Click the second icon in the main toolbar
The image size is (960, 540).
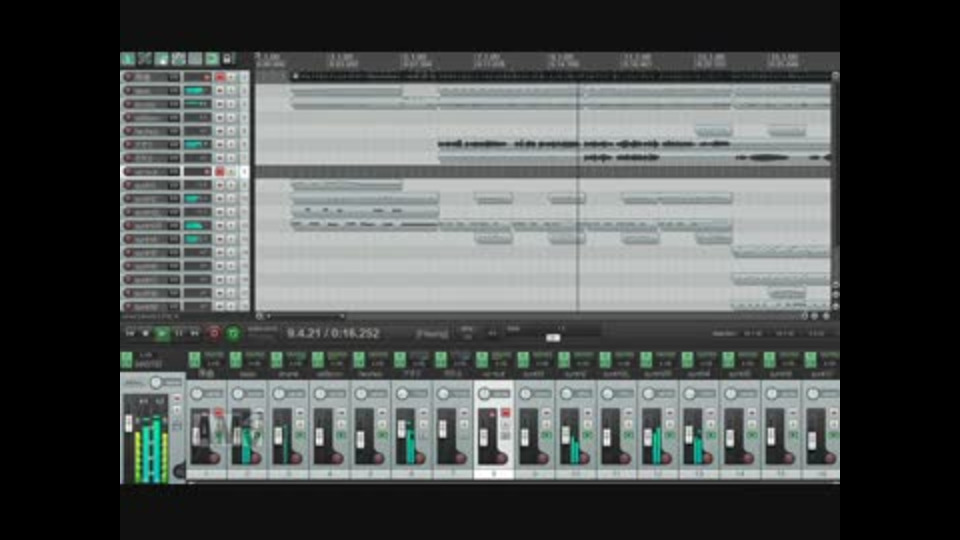(x=144, y=59)
